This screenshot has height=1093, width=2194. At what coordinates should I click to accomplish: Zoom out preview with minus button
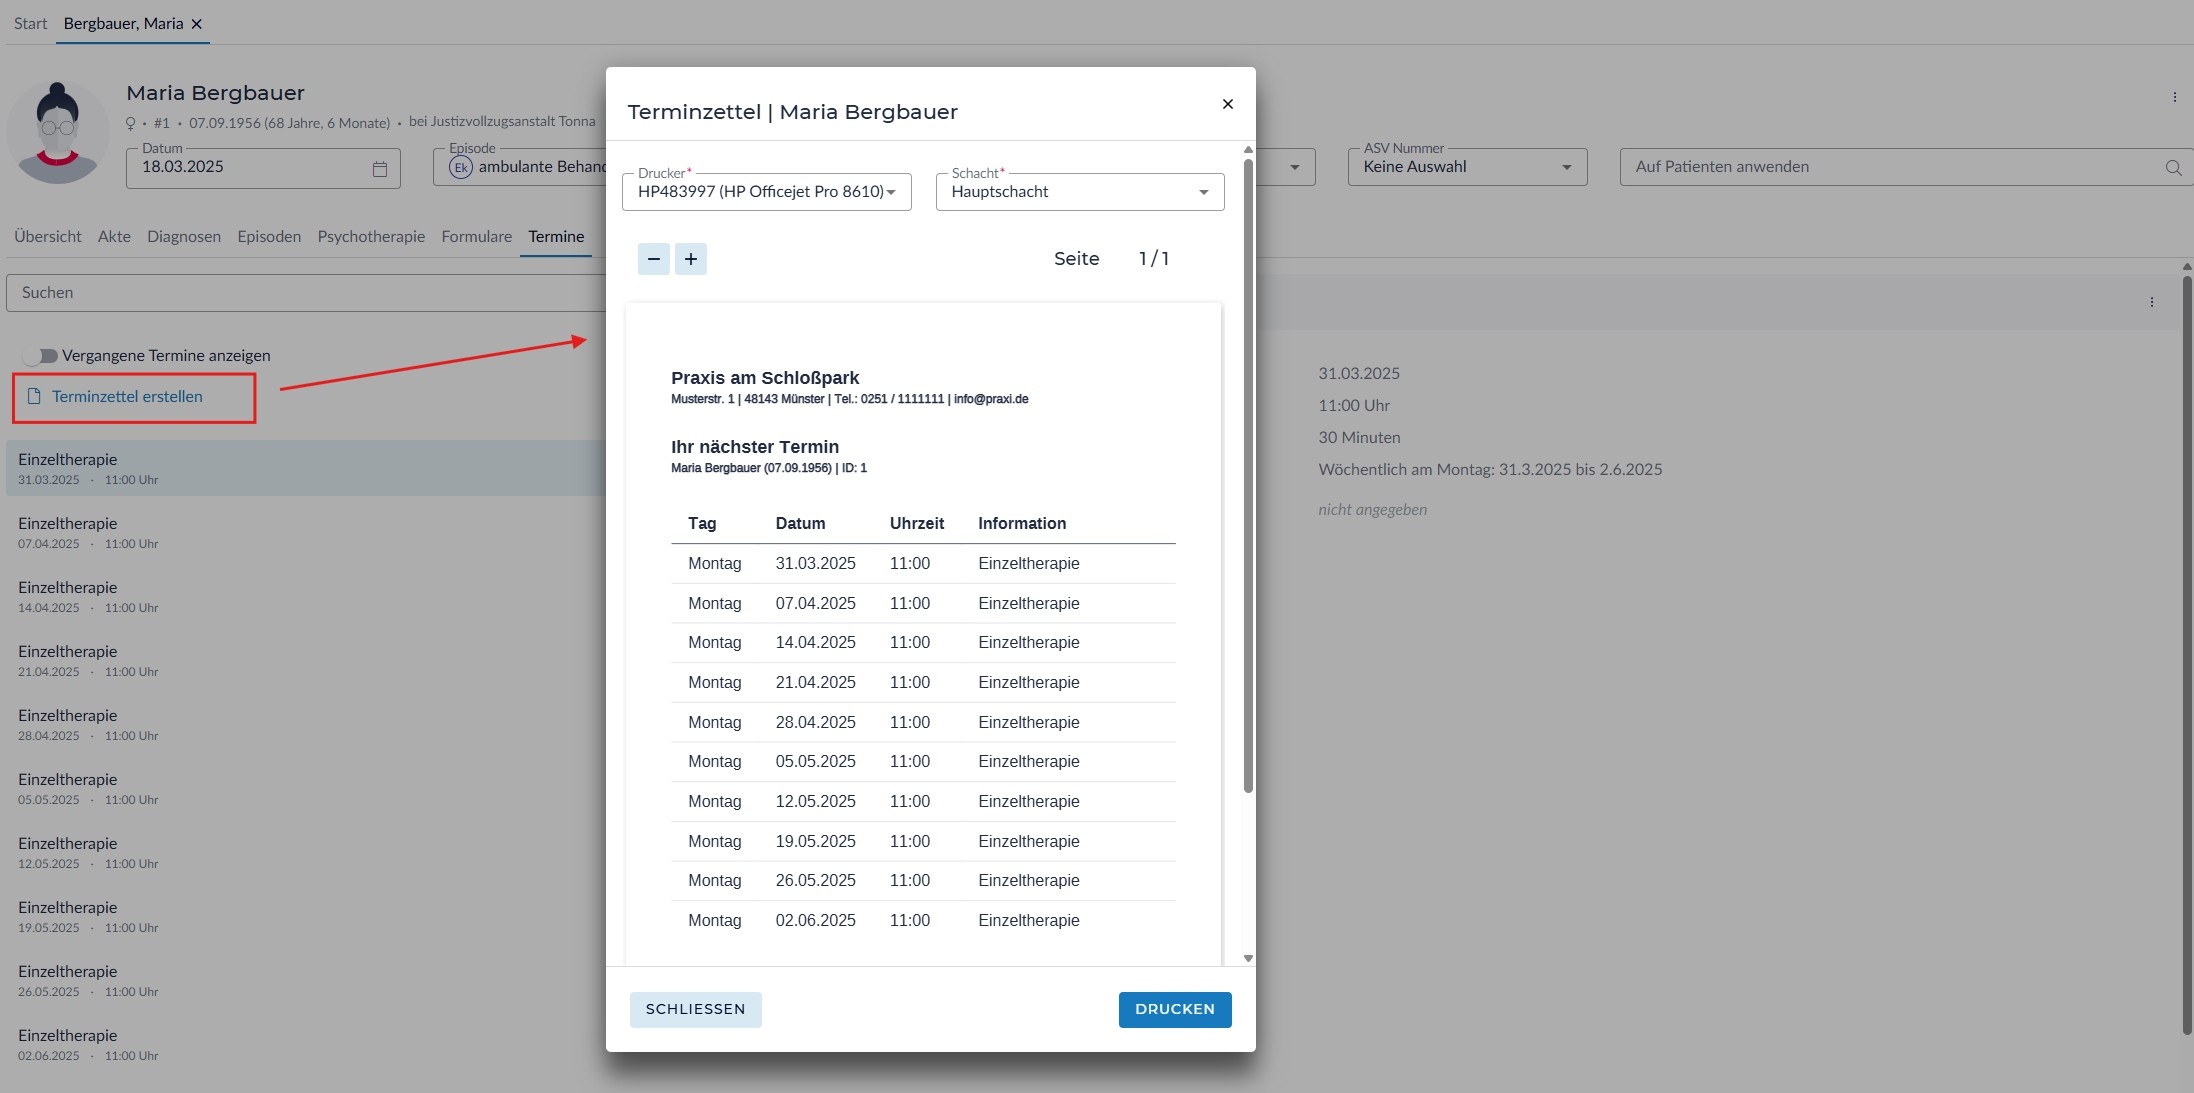click(x=653, y=259)
